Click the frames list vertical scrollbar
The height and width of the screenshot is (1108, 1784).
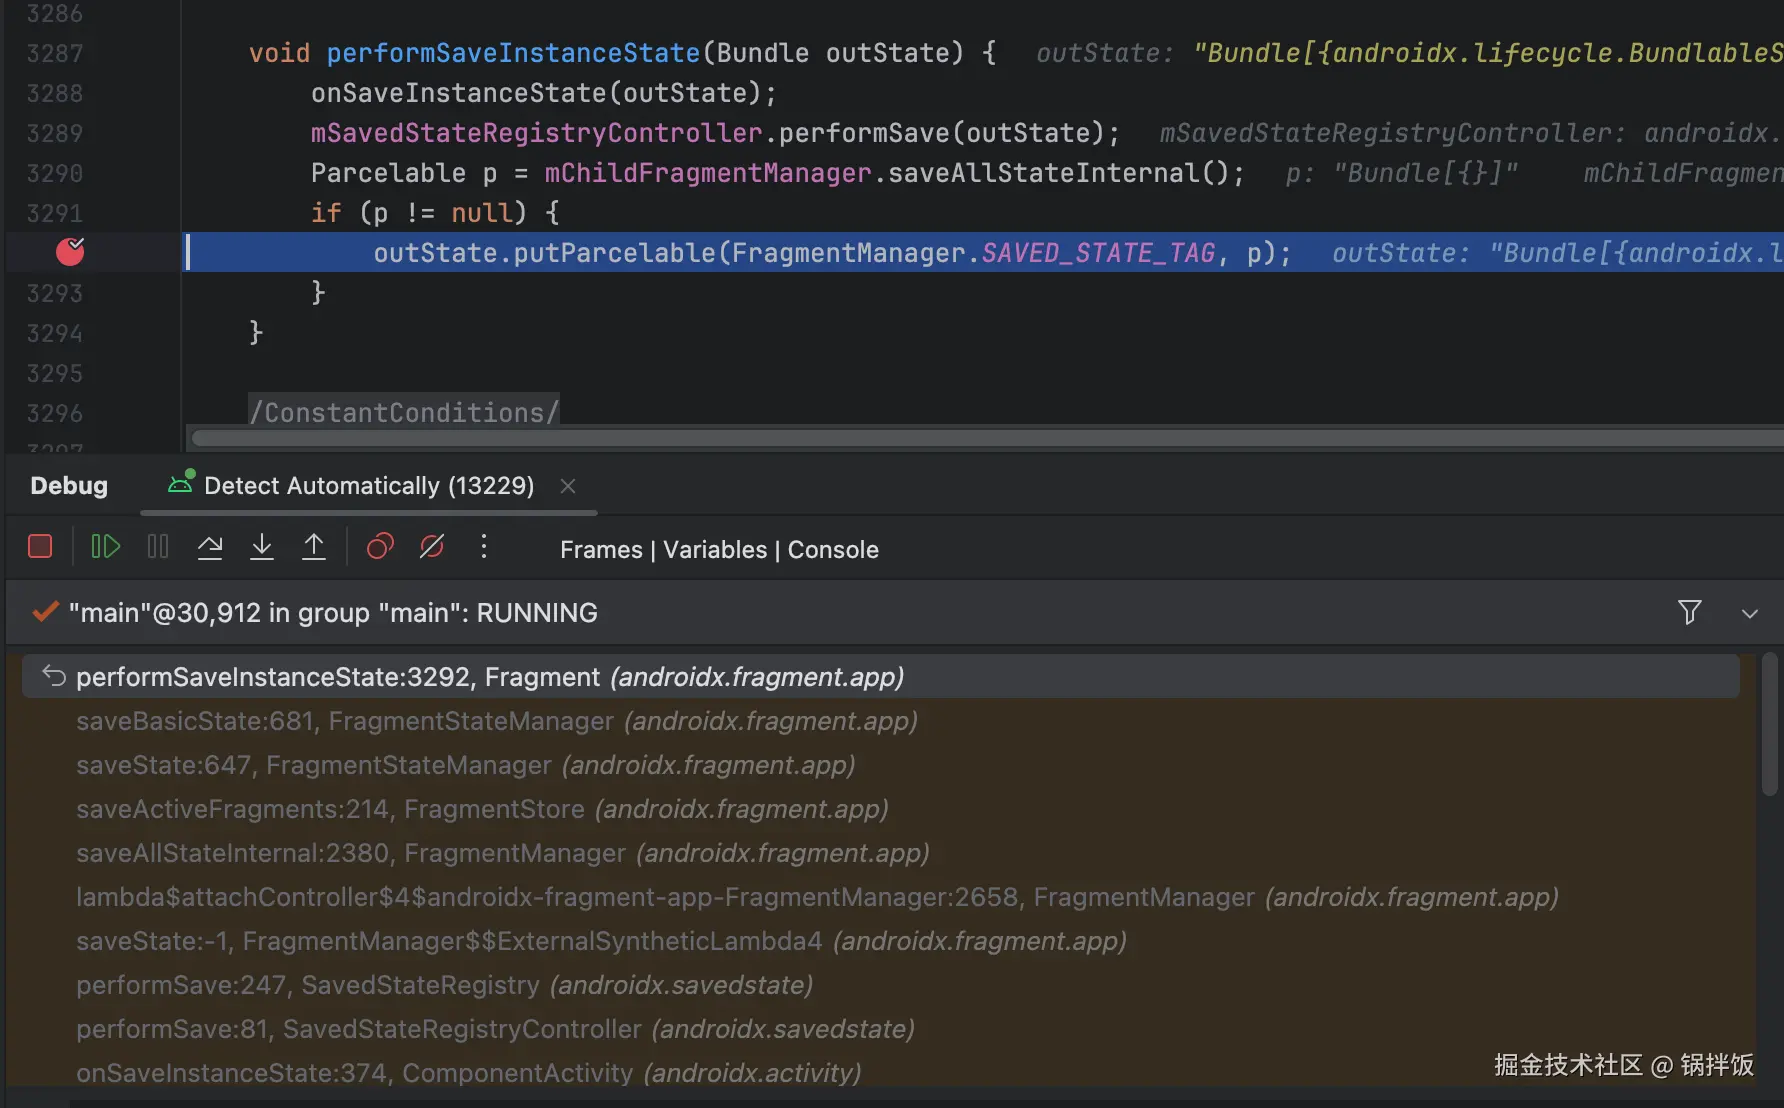point(1769,725)
